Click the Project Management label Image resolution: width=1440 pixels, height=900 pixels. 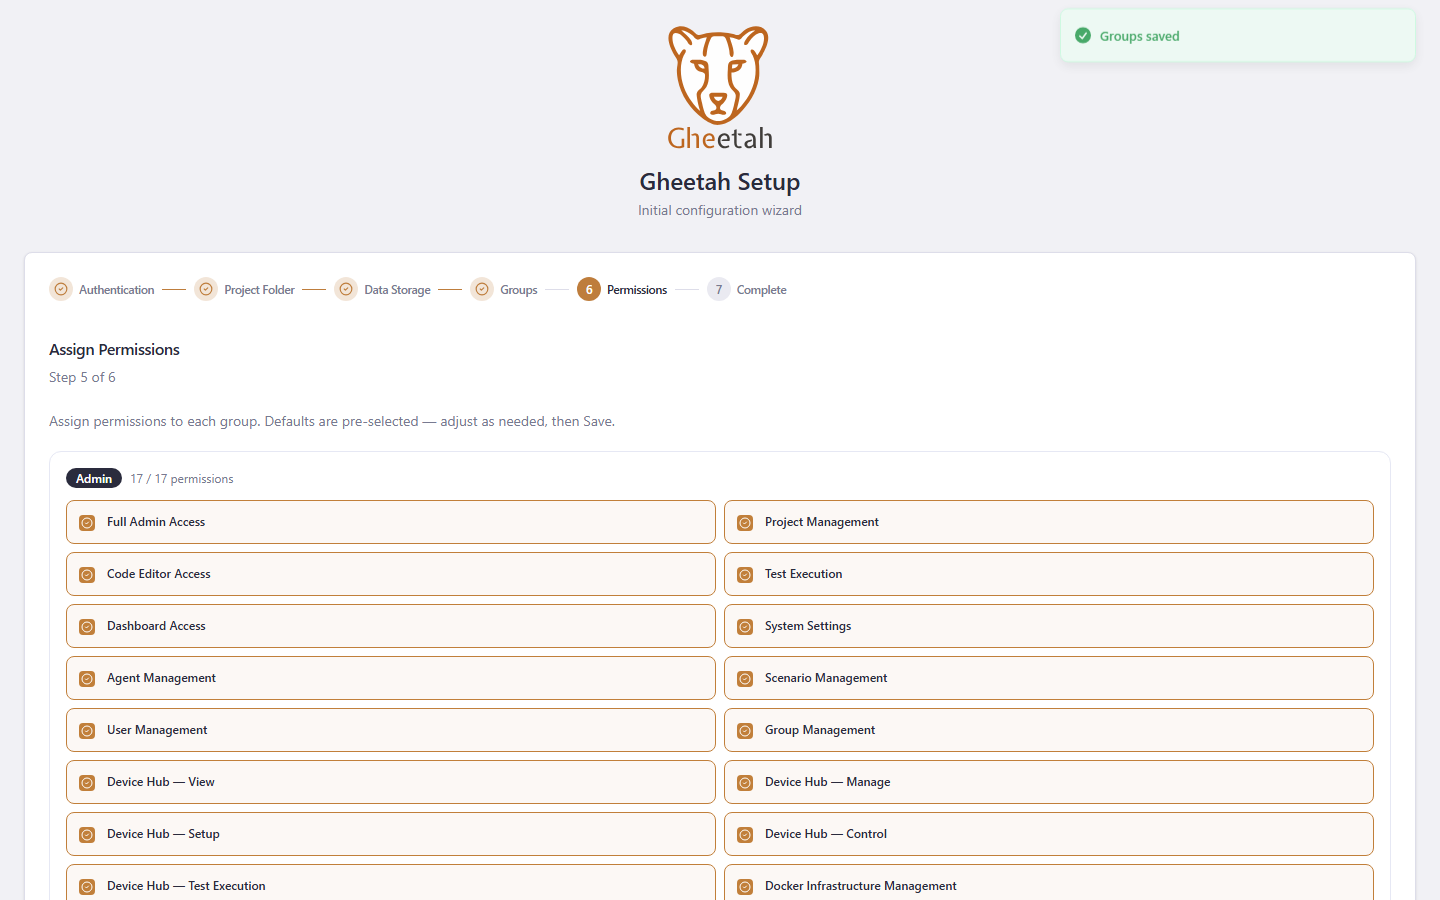tap(822, 522)
